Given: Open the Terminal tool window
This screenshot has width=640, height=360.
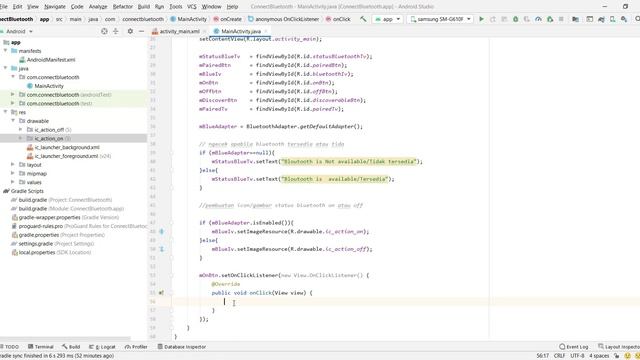Looking at the screenshot, I should click(41, 347).
